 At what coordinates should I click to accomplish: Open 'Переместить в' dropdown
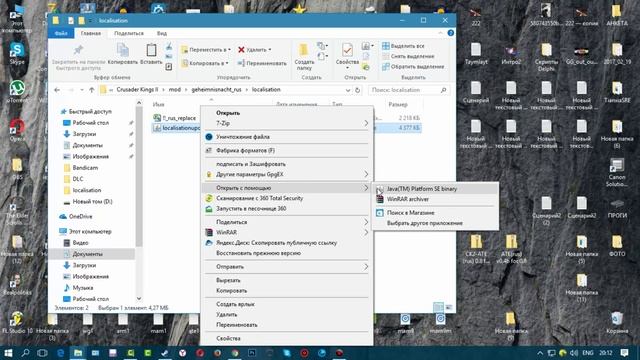(x=206, y=49)
